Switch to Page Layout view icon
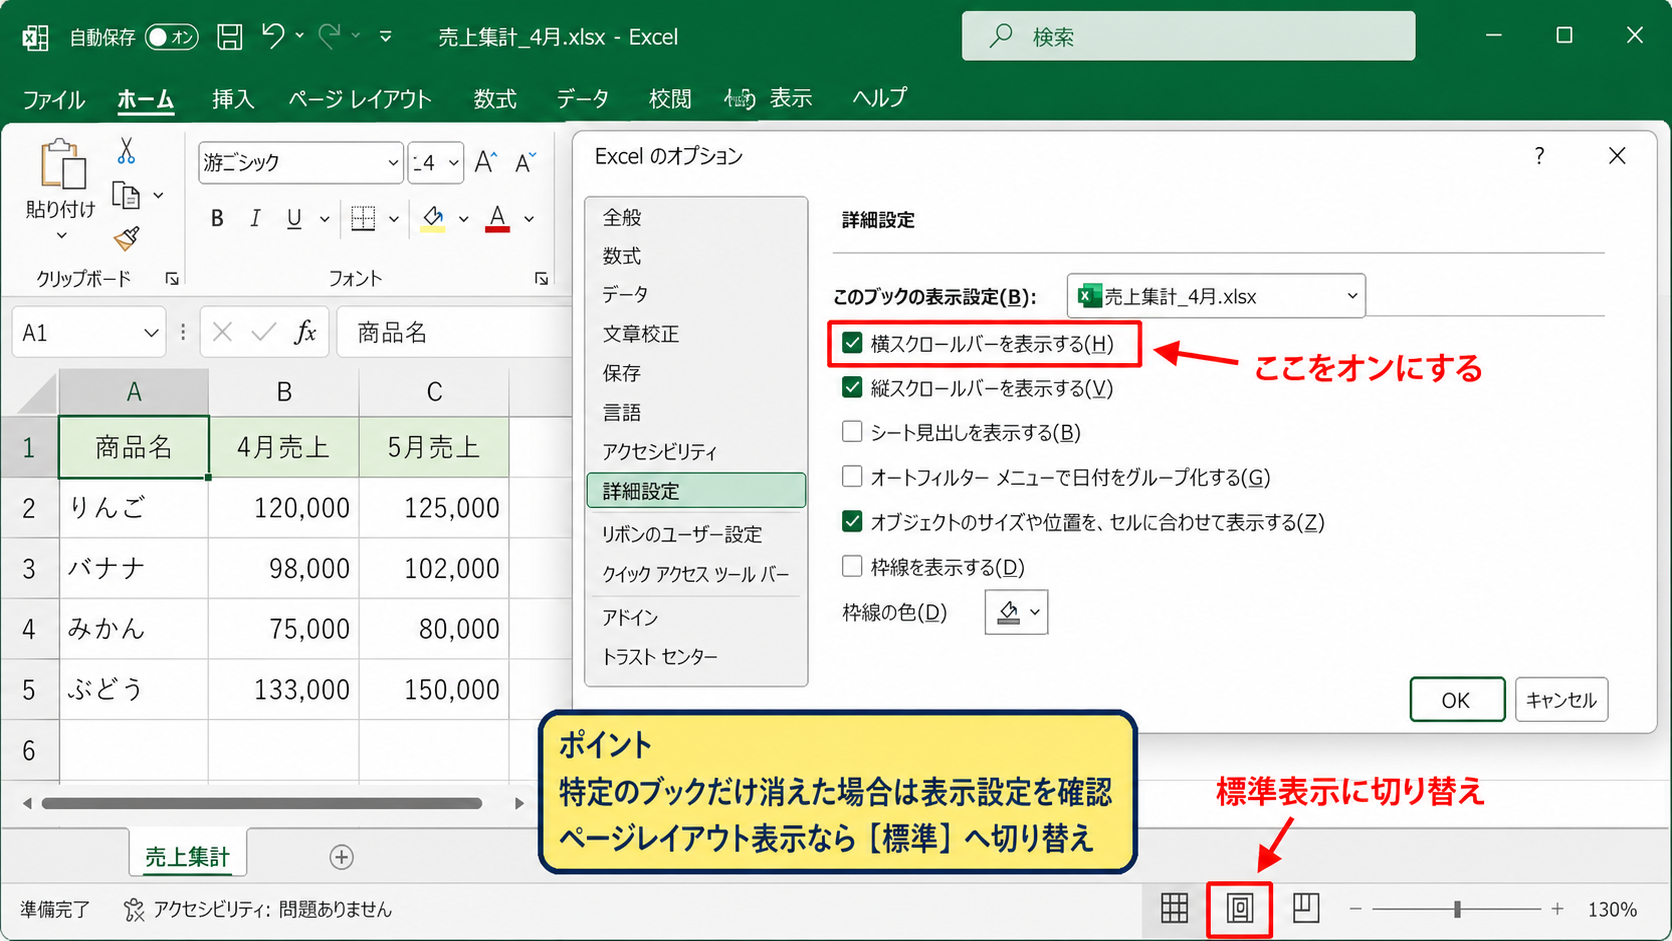Viewport: 1672px width, 941px height. coord(1239,908)
